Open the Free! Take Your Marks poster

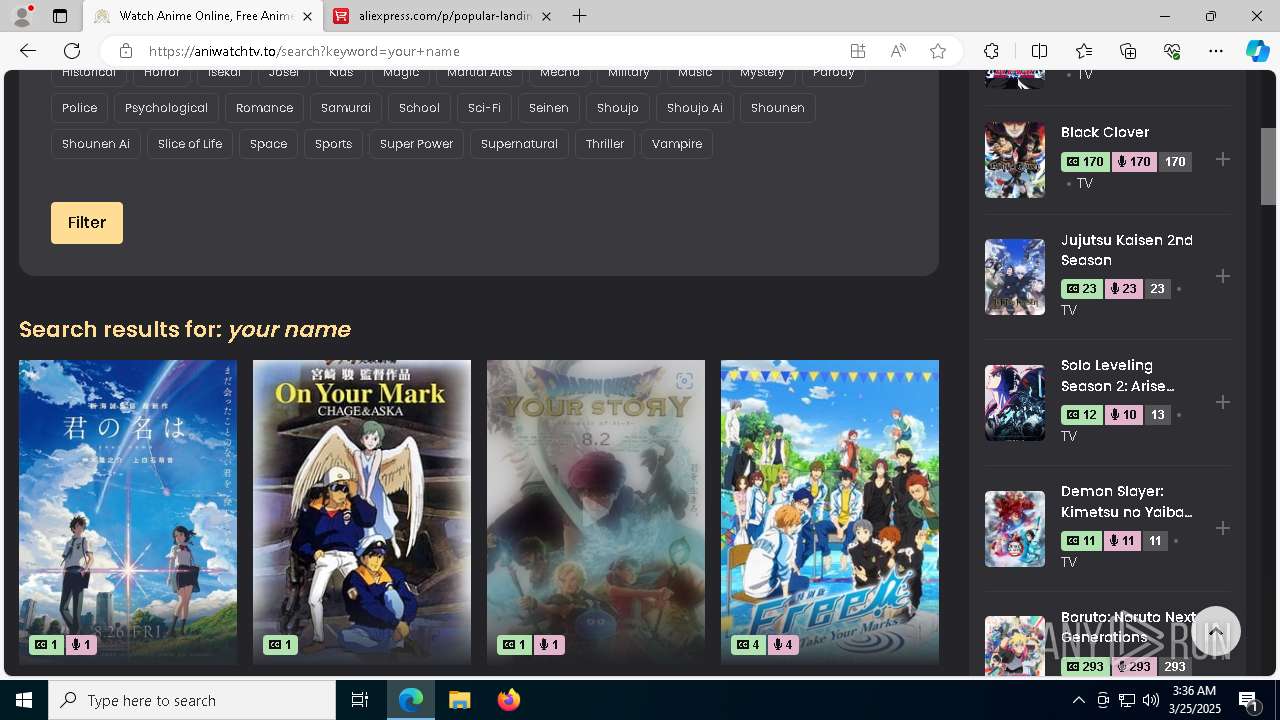830,512
